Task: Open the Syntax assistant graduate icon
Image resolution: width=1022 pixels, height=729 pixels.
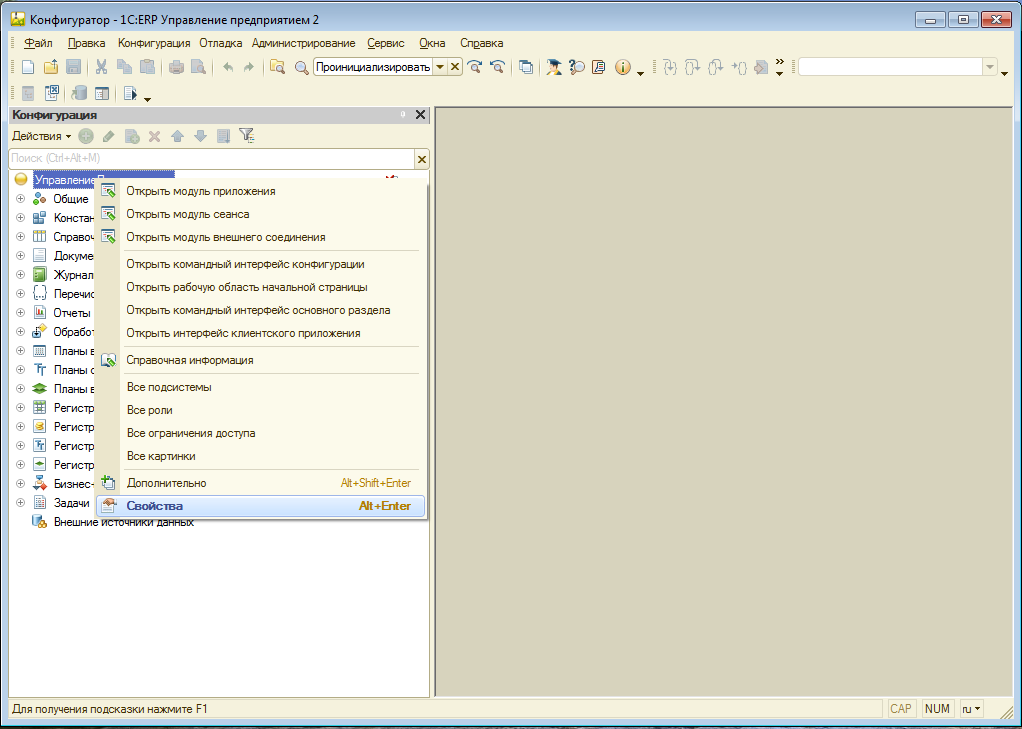Action: [x=554, y=67]
